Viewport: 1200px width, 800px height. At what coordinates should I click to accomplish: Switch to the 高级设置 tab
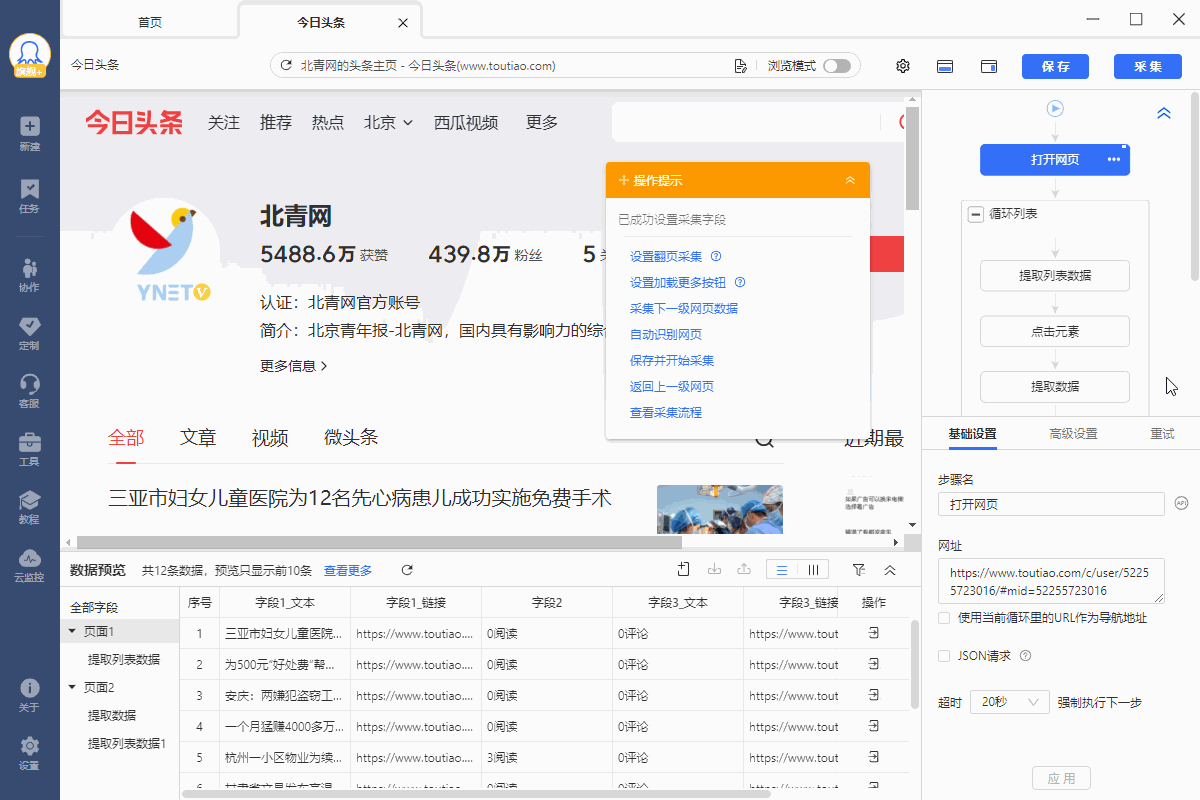[1073, 433]
